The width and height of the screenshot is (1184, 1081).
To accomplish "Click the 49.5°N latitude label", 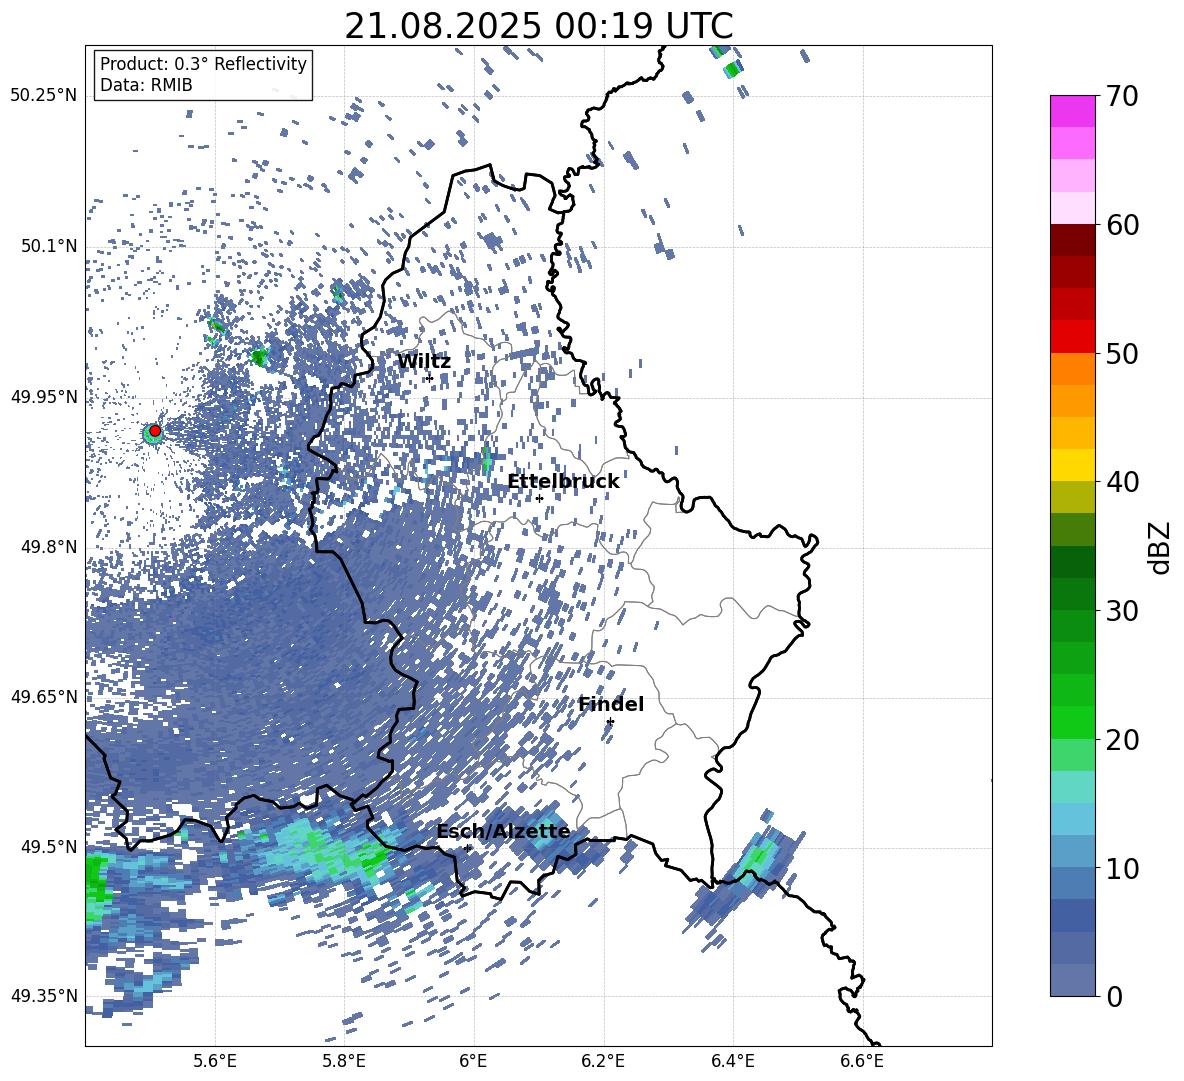I will point(48,846).
